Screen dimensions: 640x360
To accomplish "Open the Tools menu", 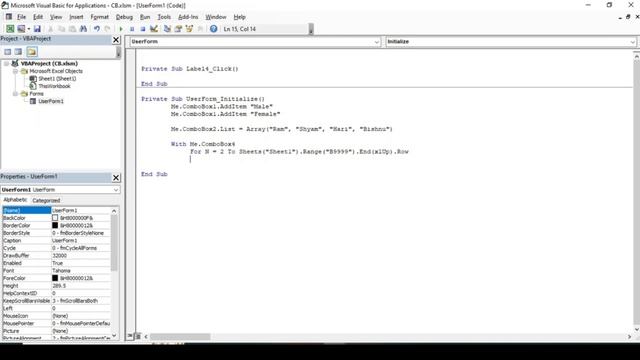I will click(164, 17).
